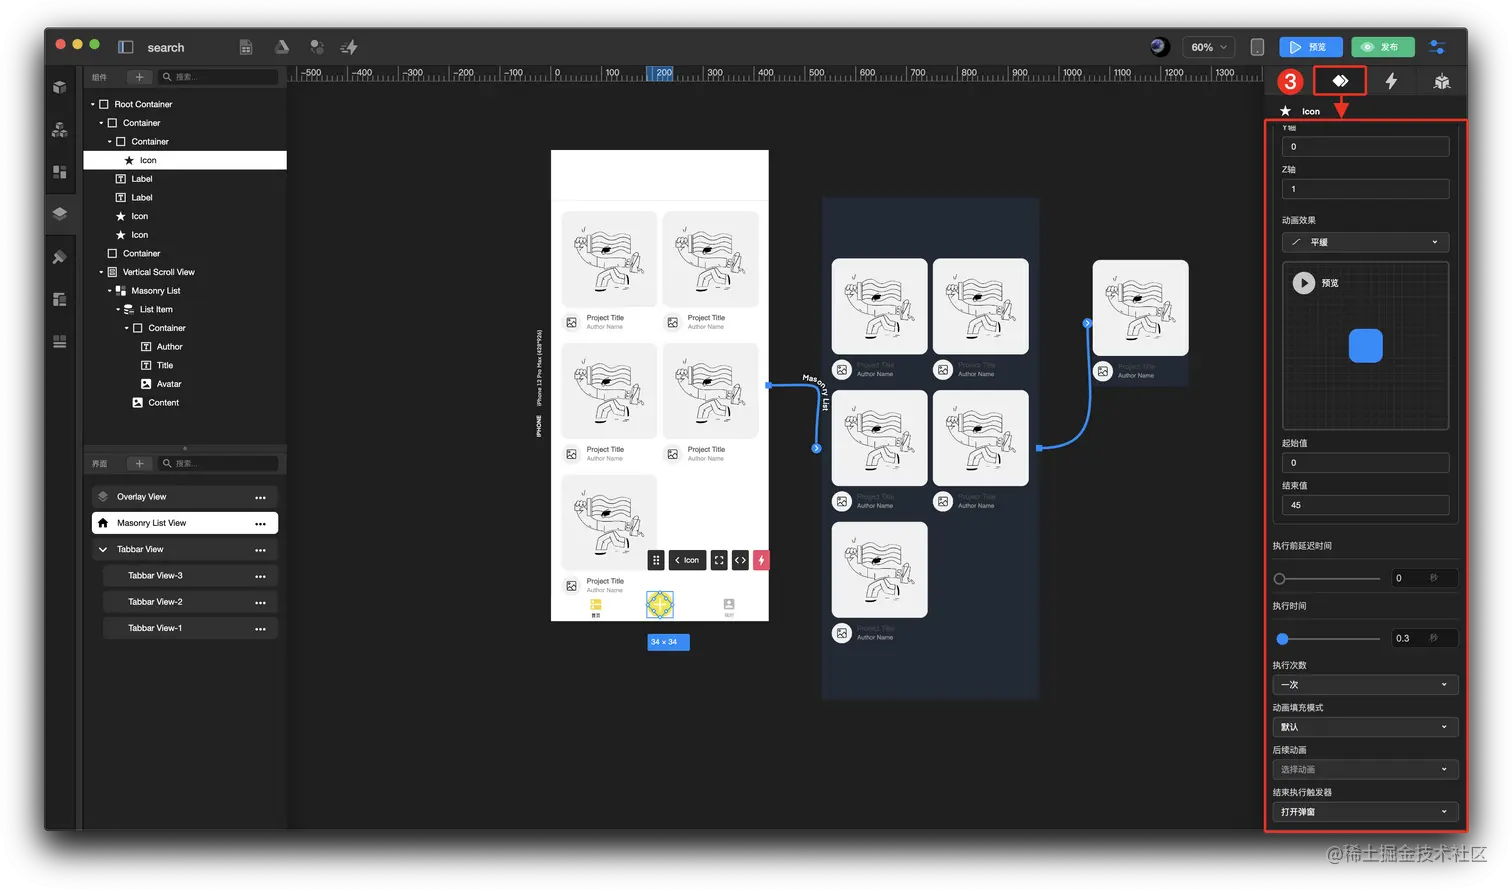
Task: Select the highlighted Icon layer row
Action: coord(185,160)
